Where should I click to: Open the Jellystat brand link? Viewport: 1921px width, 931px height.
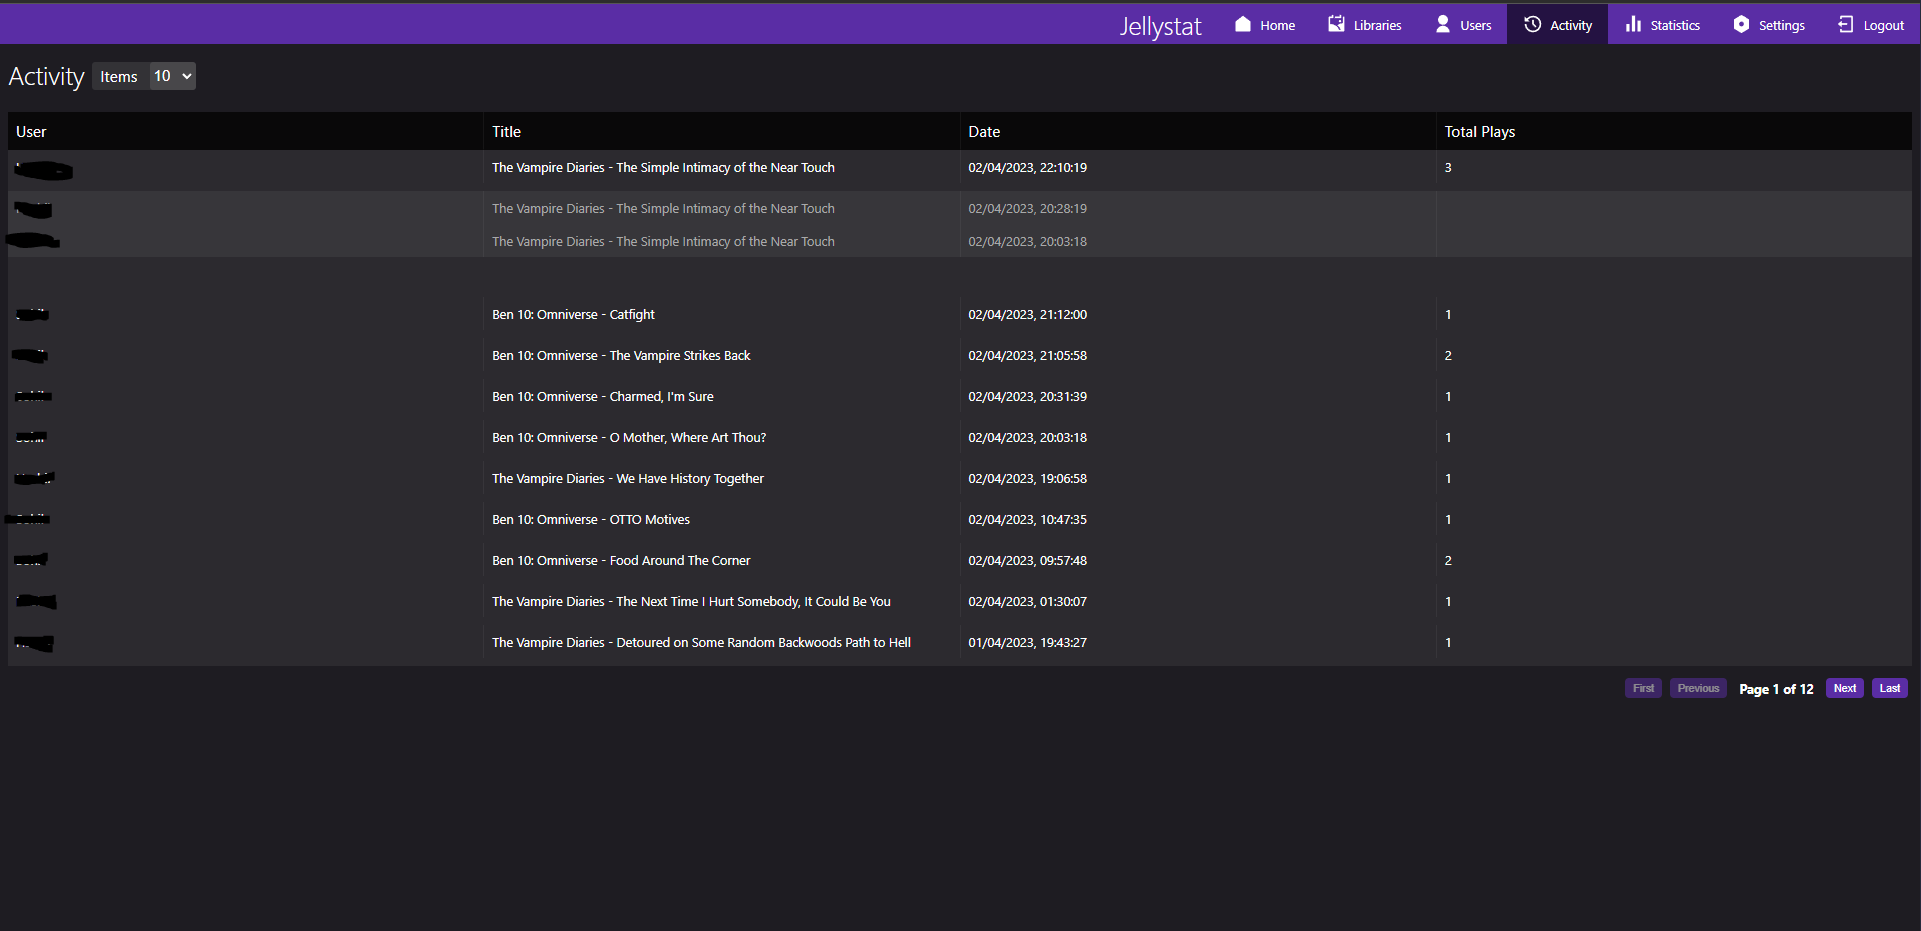point(1160,26)
